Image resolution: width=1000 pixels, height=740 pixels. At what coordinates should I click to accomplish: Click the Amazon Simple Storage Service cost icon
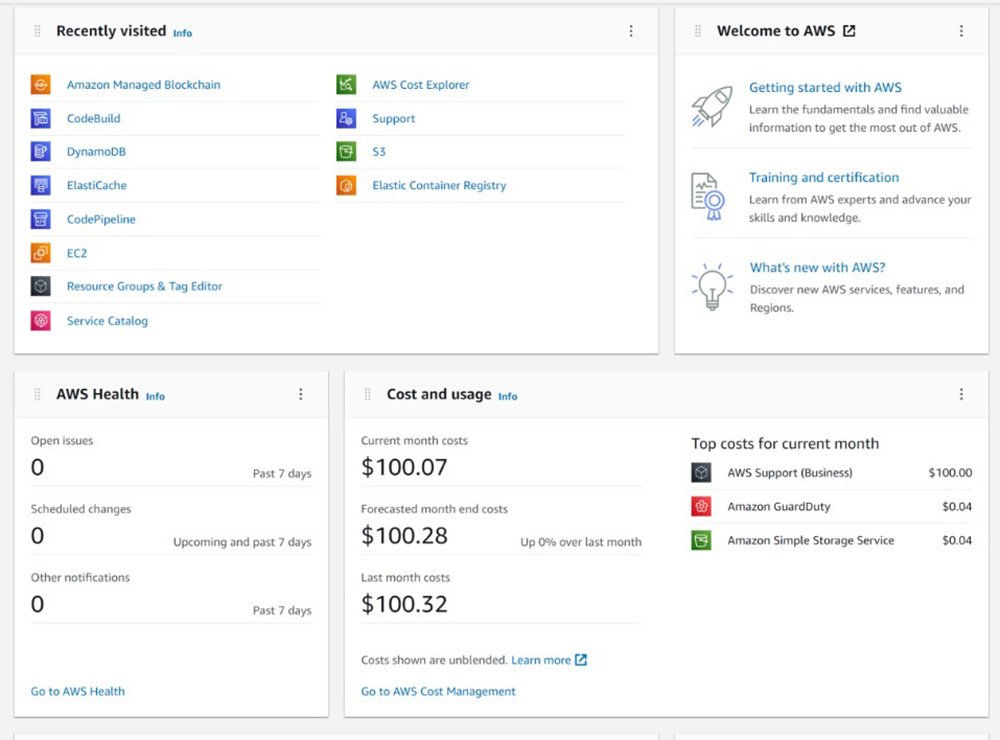702,540
